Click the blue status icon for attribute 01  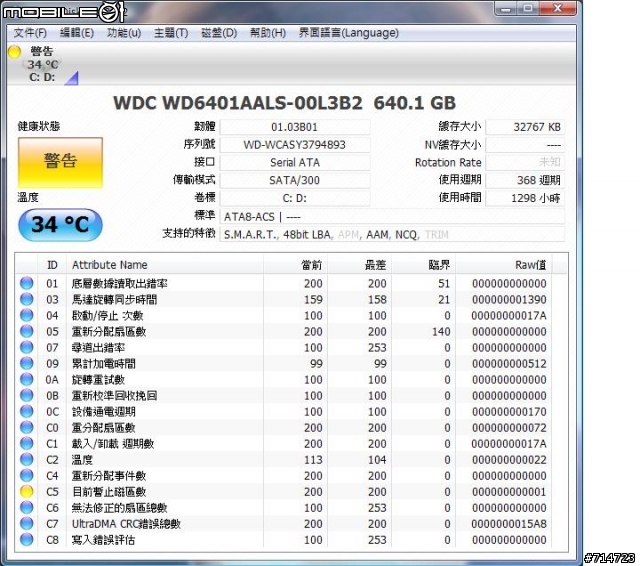(27, 283)
